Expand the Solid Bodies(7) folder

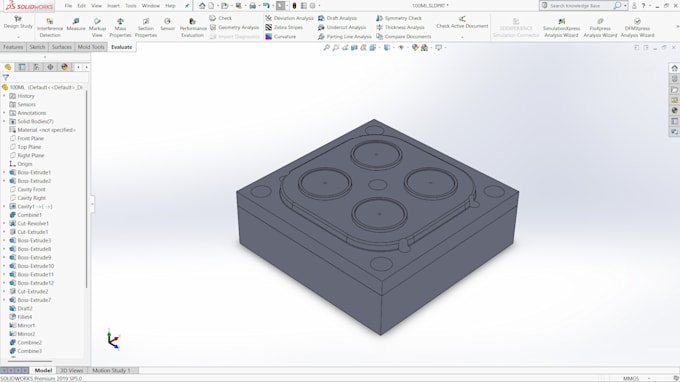(x=4, y=121)
